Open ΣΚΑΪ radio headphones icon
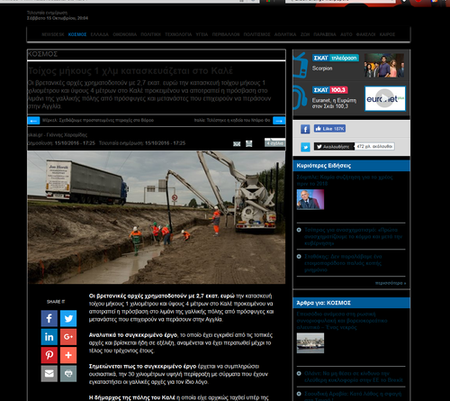 tap(300, 97)
